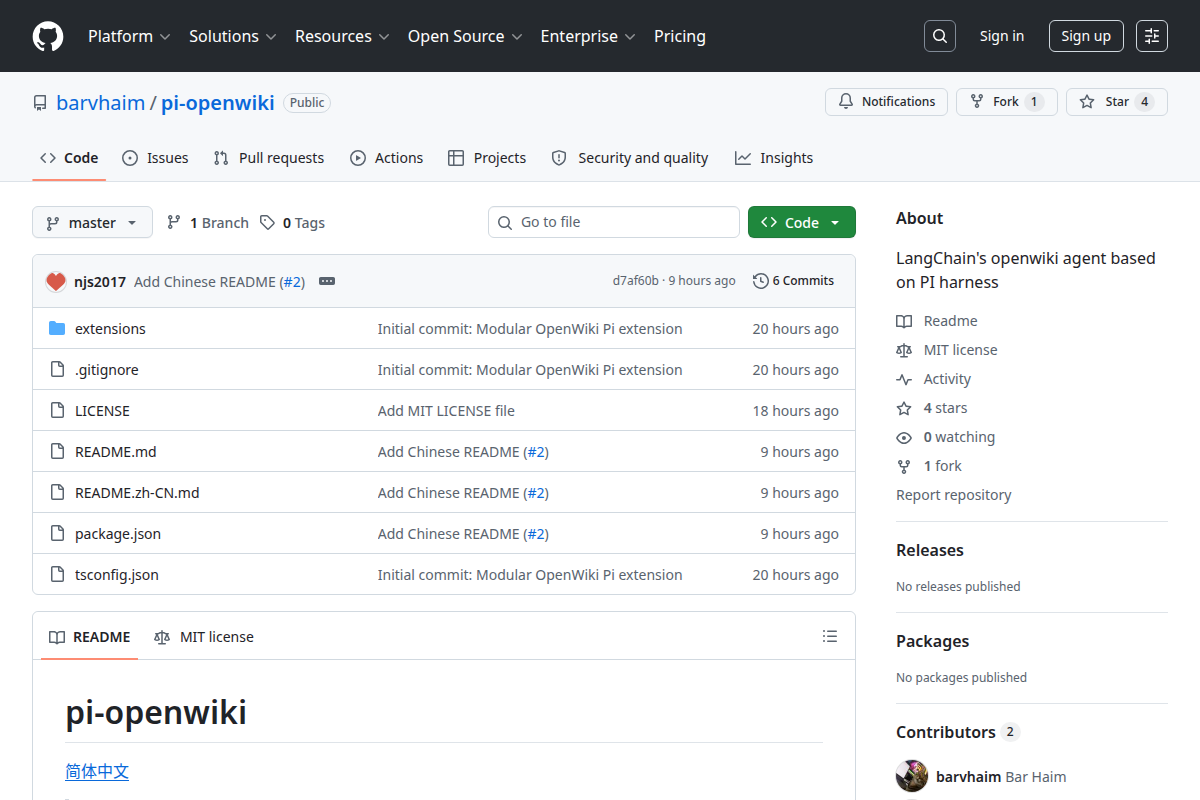The width and height of the screenshot is (1200, 800).
Task: Open Security and quality tab
Action: click(630, 158)
